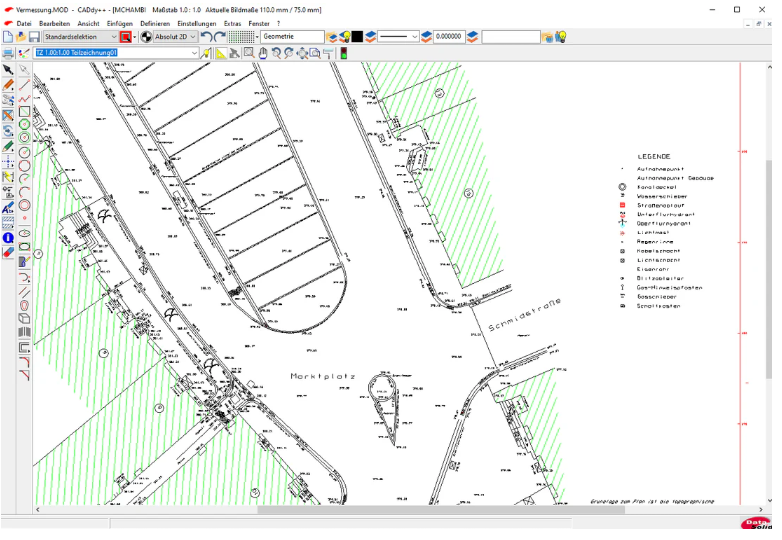782x540 pixels.
Task: Select the eraser tool in left sidebar
Action: (8, 252)
